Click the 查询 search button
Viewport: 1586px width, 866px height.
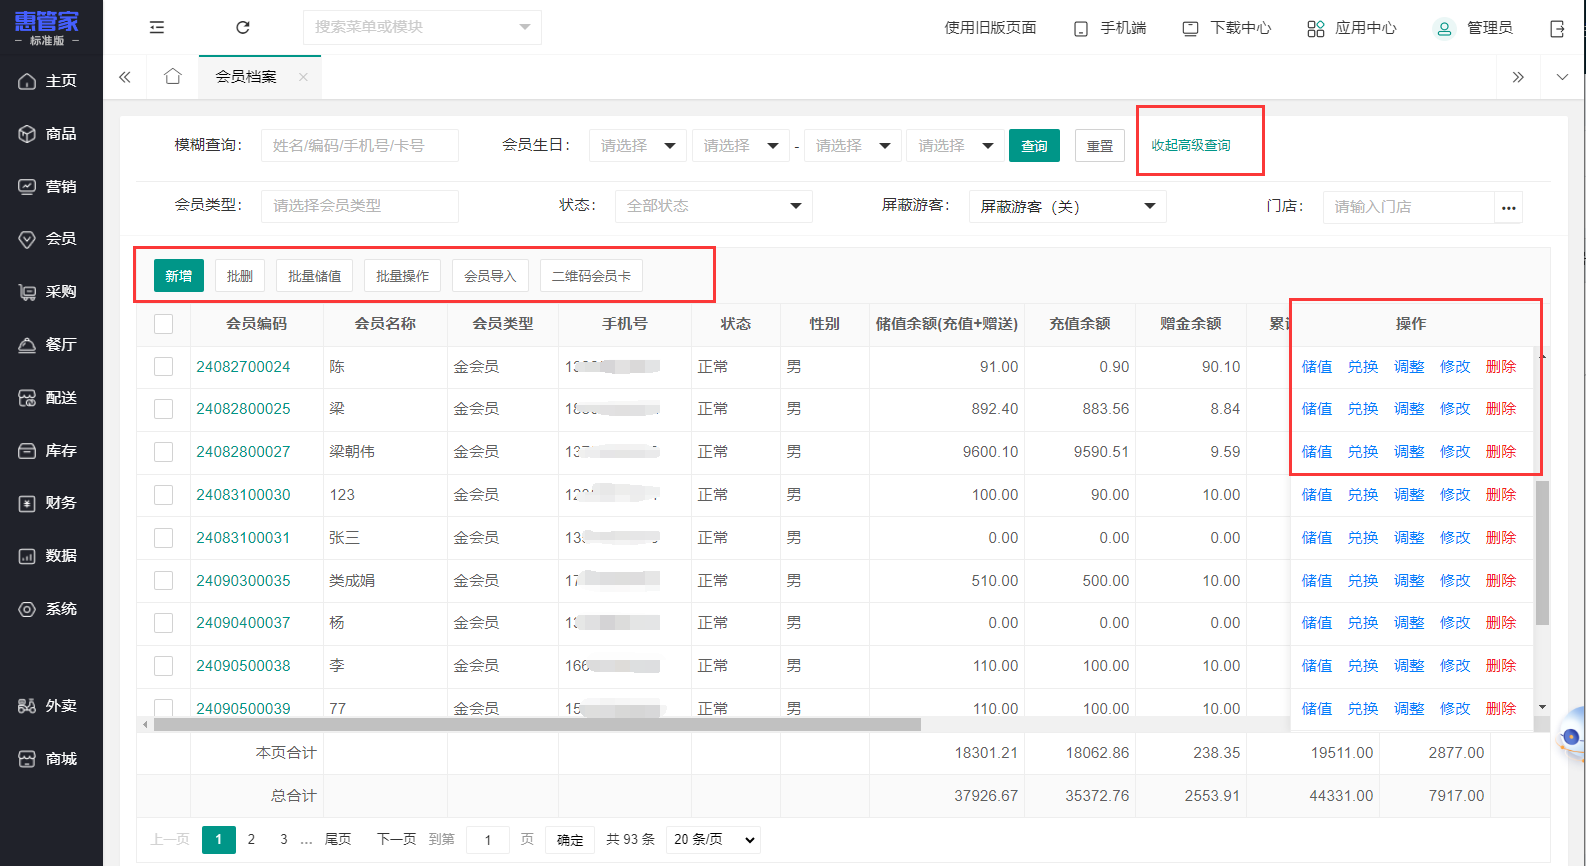[1034, 146]
